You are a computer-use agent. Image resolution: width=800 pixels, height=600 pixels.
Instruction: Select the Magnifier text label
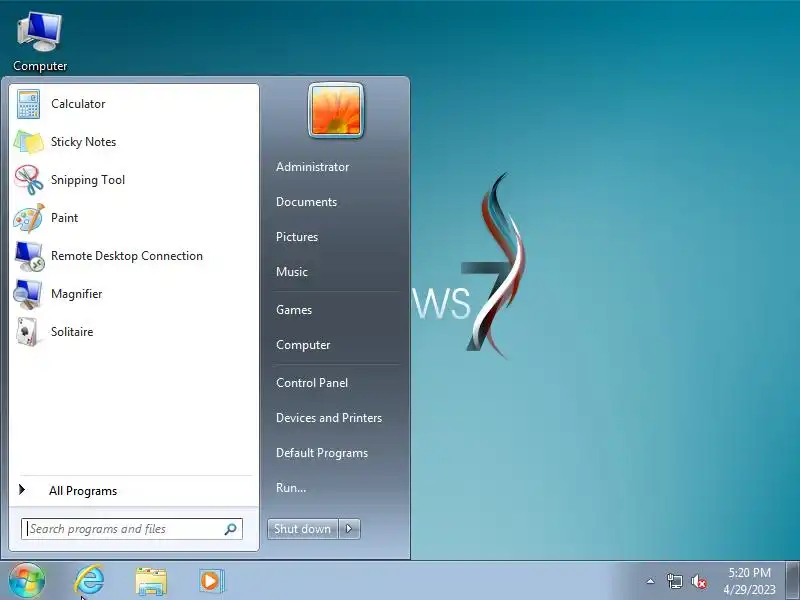pyautogui.click(x=77, y=294)
